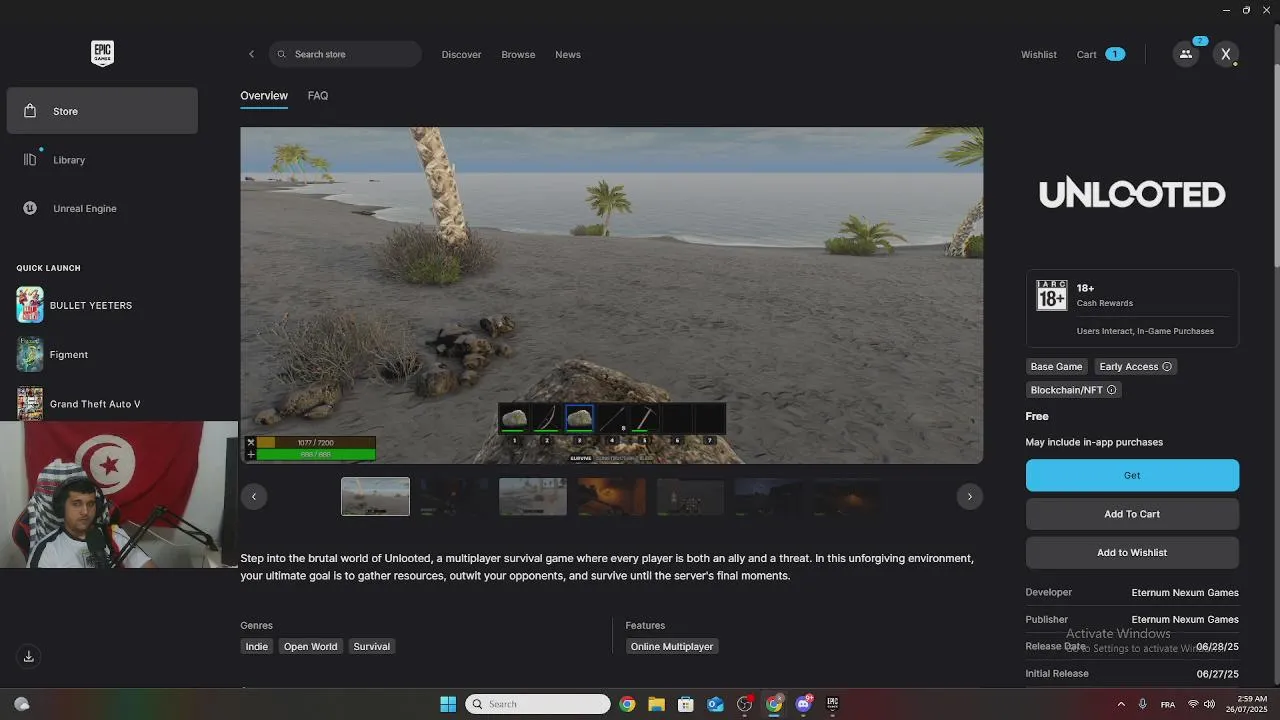
Task: Open the friends icon
Action: click(1186, 54)
